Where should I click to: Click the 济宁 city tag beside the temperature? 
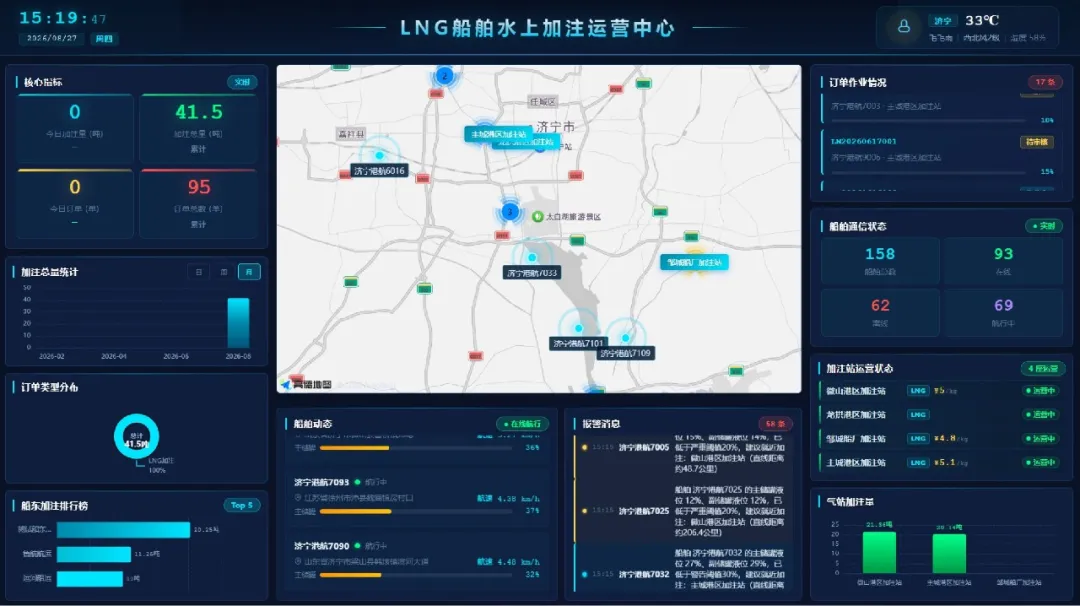click(943, 21)
